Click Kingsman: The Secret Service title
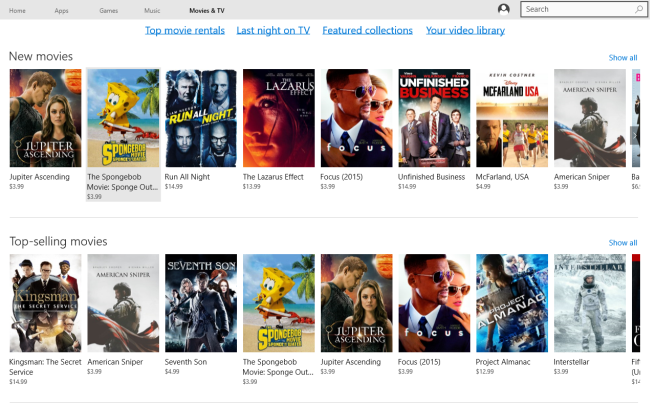650x408 pixels. (x=45, y=367)
